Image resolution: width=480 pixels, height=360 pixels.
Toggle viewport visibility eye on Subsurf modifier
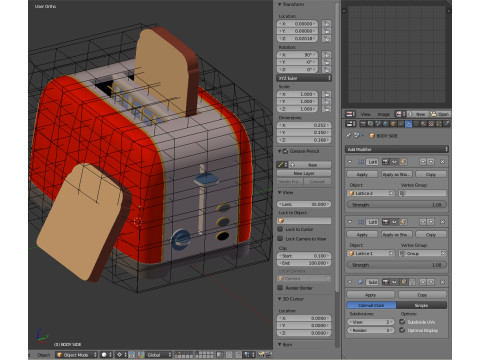click(x=394, y=282)
